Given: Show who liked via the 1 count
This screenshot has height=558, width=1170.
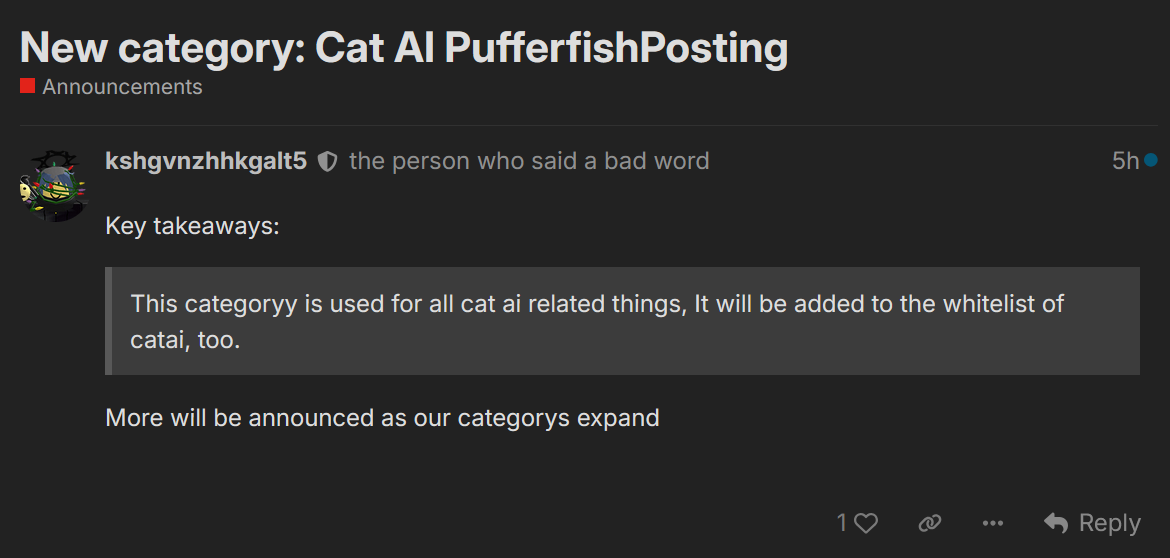Looking at the screenshot, I should pyautogui.click(x=842, y=523).
